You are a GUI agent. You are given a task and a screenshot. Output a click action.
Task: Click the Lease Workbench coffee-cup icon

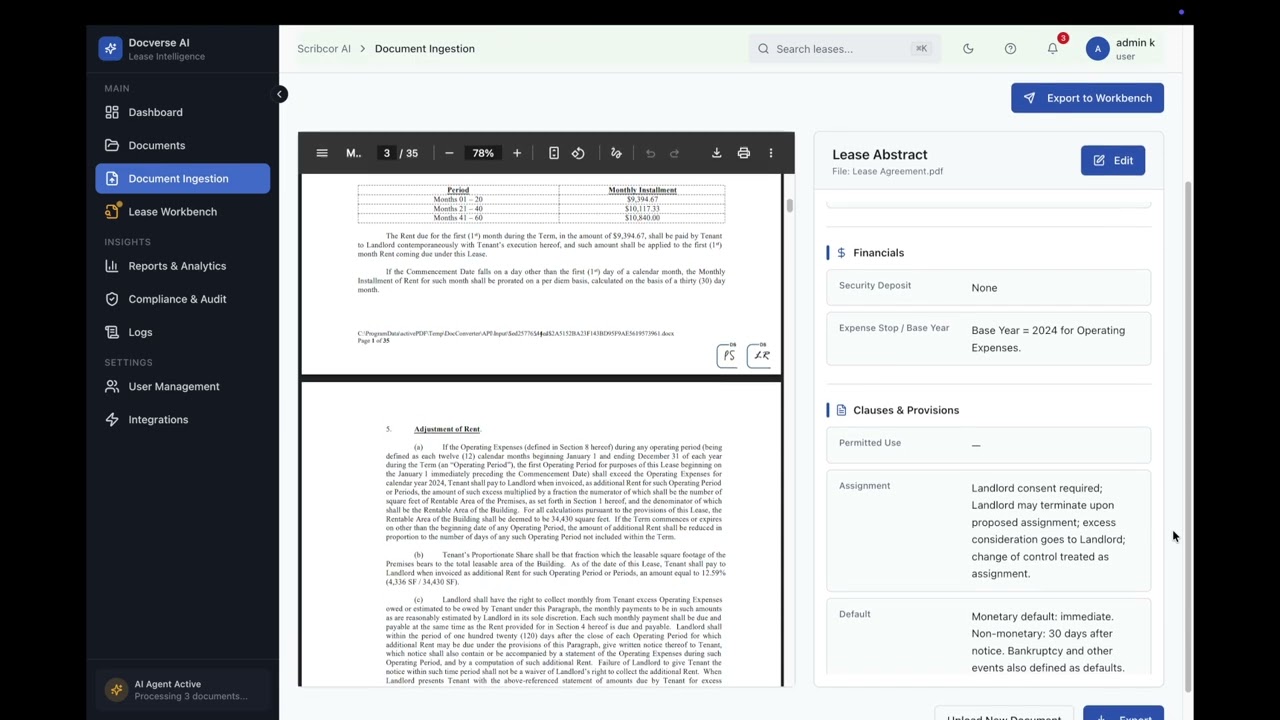click(112, 211)
